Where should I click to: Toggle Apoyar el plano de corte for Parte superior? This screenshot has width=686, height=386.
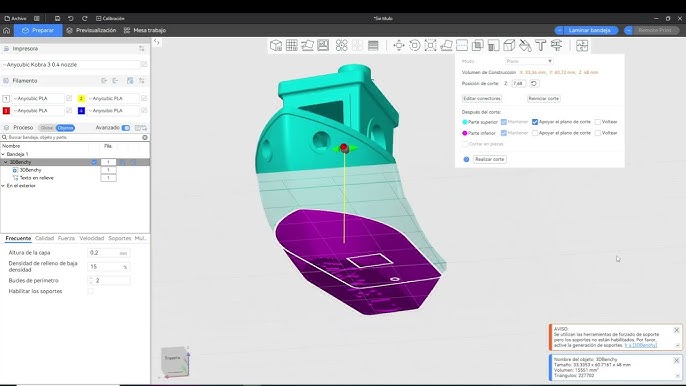[535, 122]
